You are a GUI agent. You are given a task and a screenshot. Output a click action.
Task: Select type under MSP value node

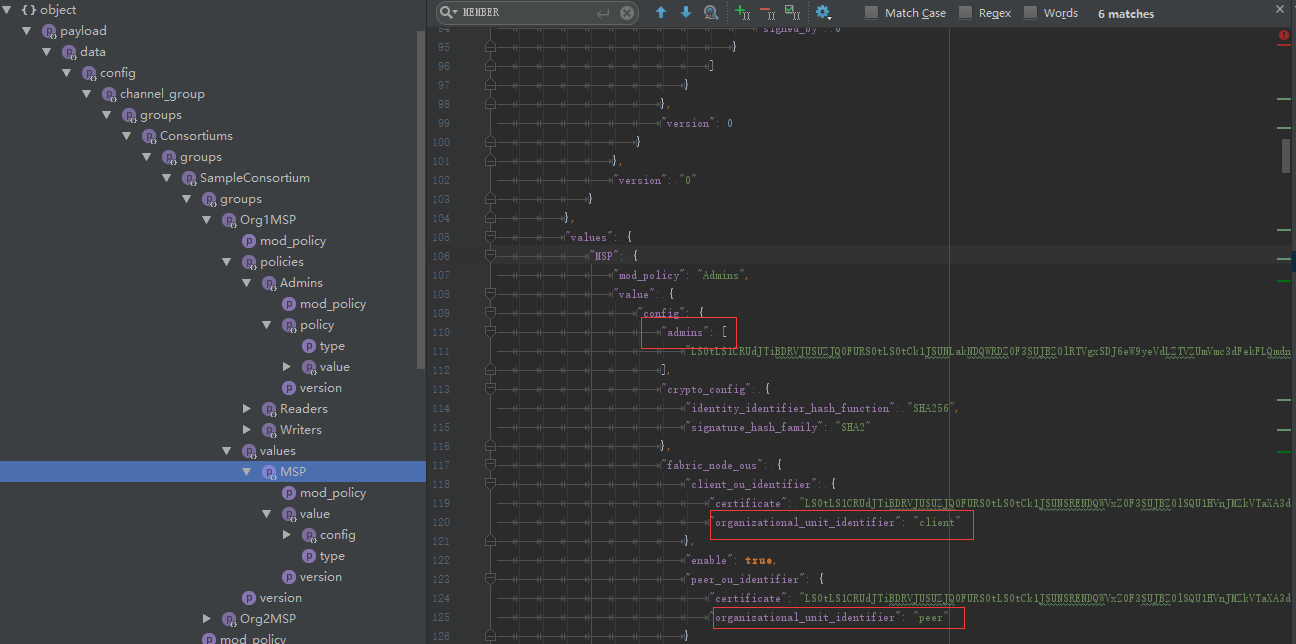pyautogui.click(x=332, y=556)
